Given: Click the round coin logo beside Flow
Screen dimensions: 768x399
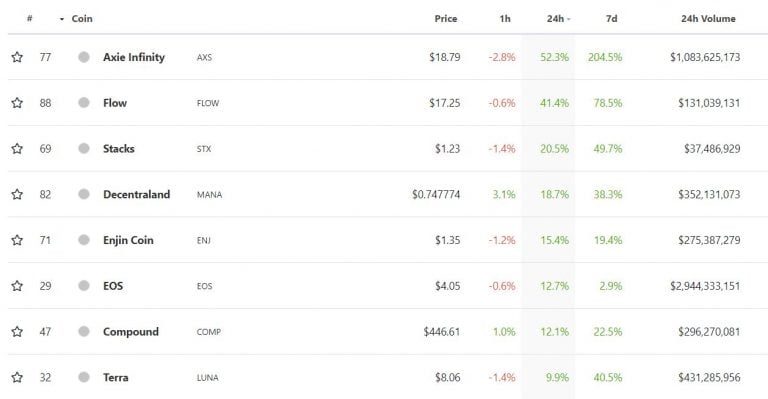Looking at the screenshot, I should tap(84, 103).
